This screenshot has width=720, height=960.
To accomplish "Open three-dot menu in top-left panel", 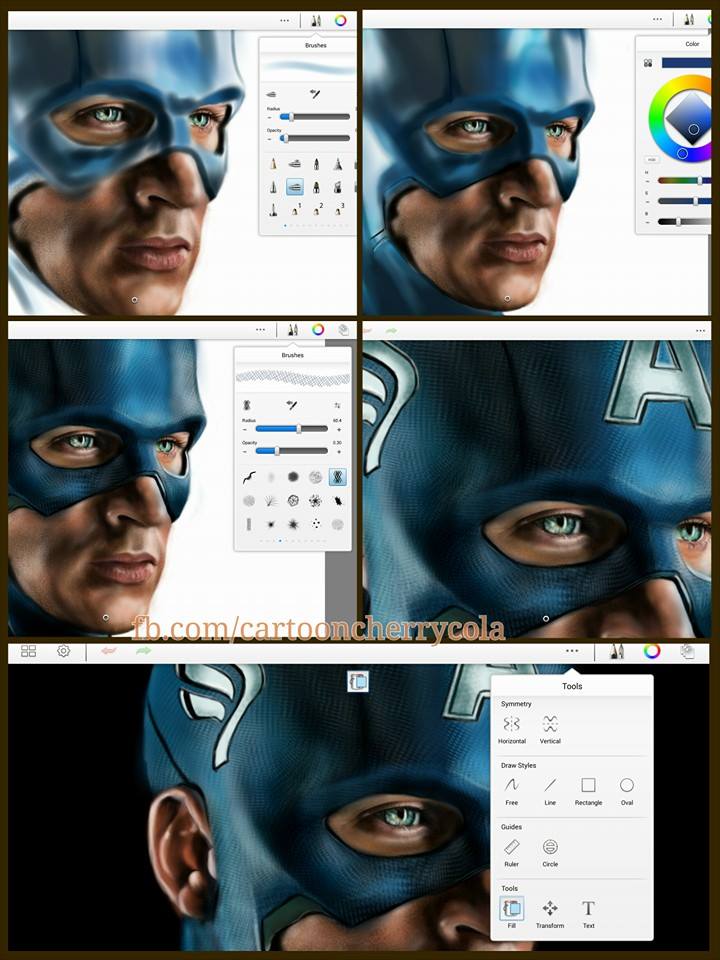I will [285, 20].
